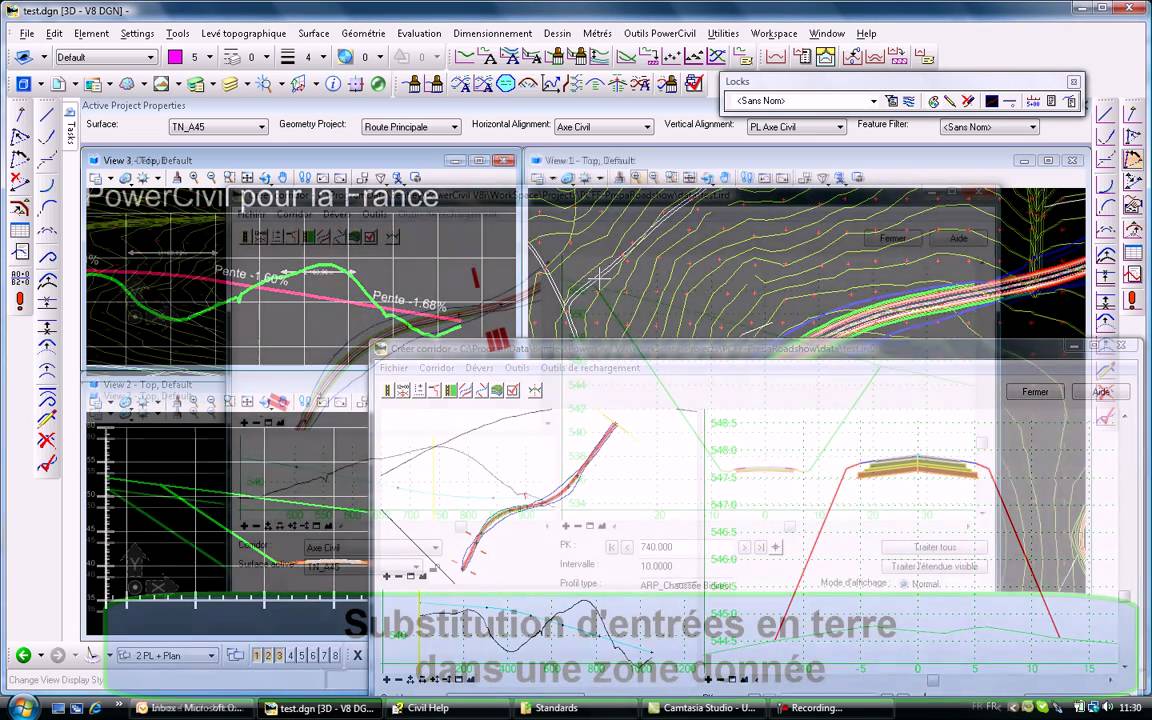
Task: Click the station 5+00 lock icon
Action: tap(1033, 101)
